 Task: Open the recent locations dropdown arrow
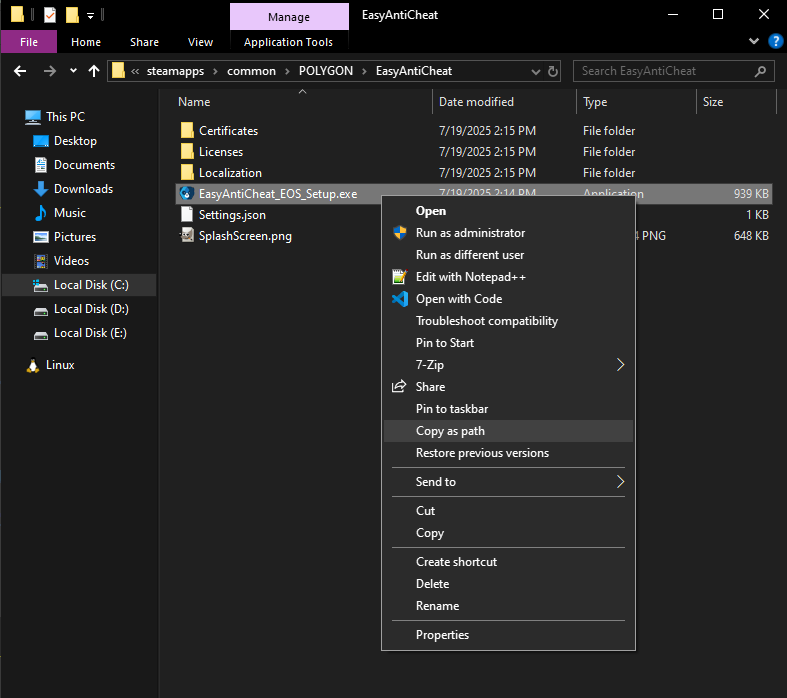point(73,71)
